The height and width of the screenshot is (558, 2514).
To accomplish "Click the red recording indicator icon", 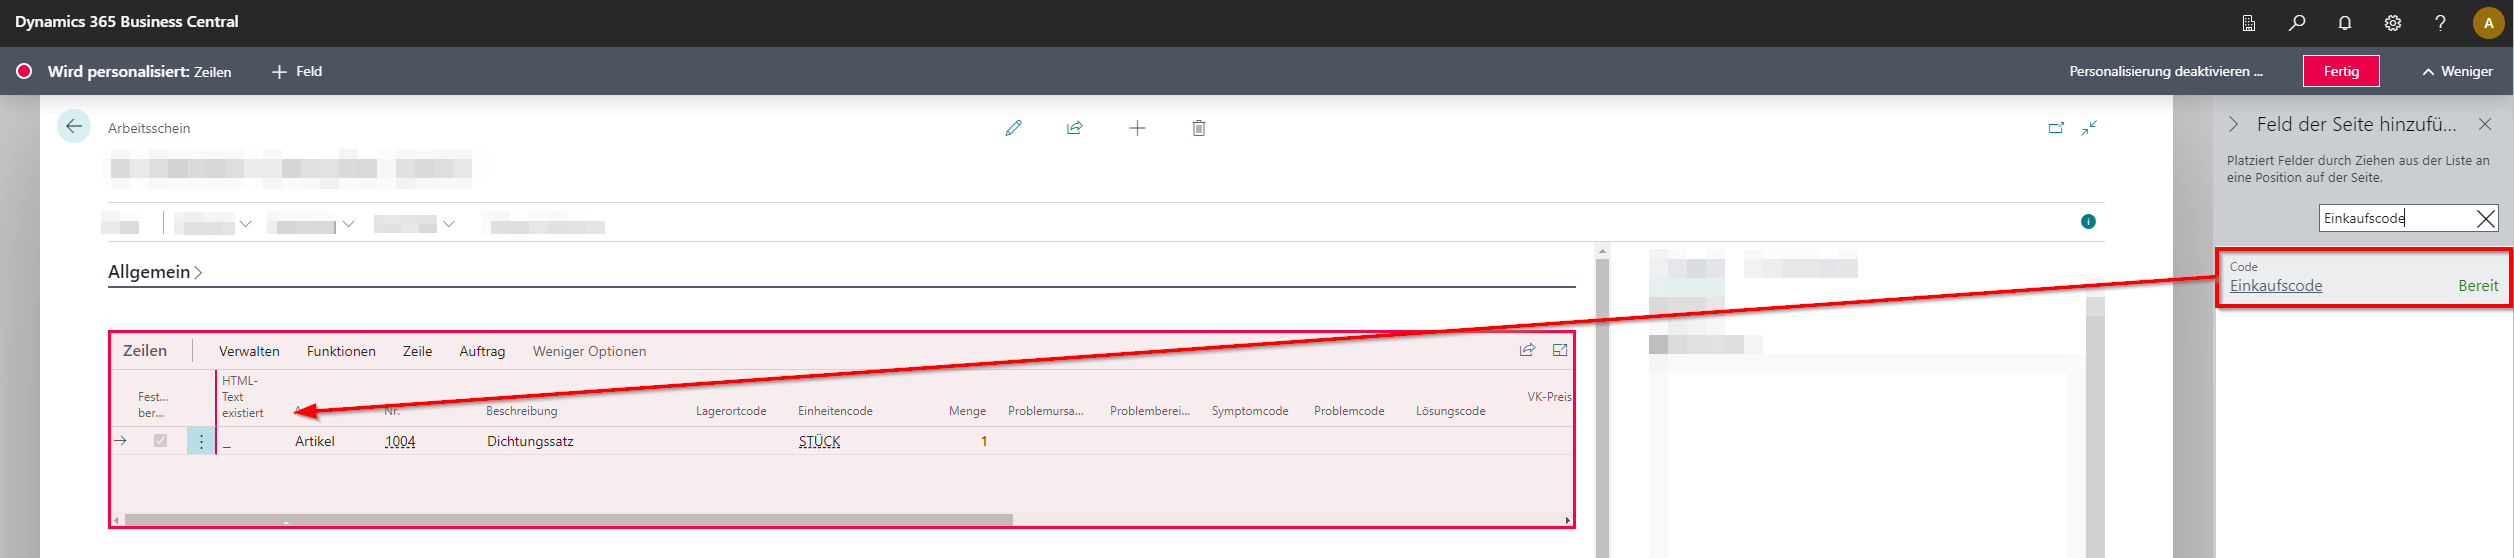I will (x=24, y=71).
